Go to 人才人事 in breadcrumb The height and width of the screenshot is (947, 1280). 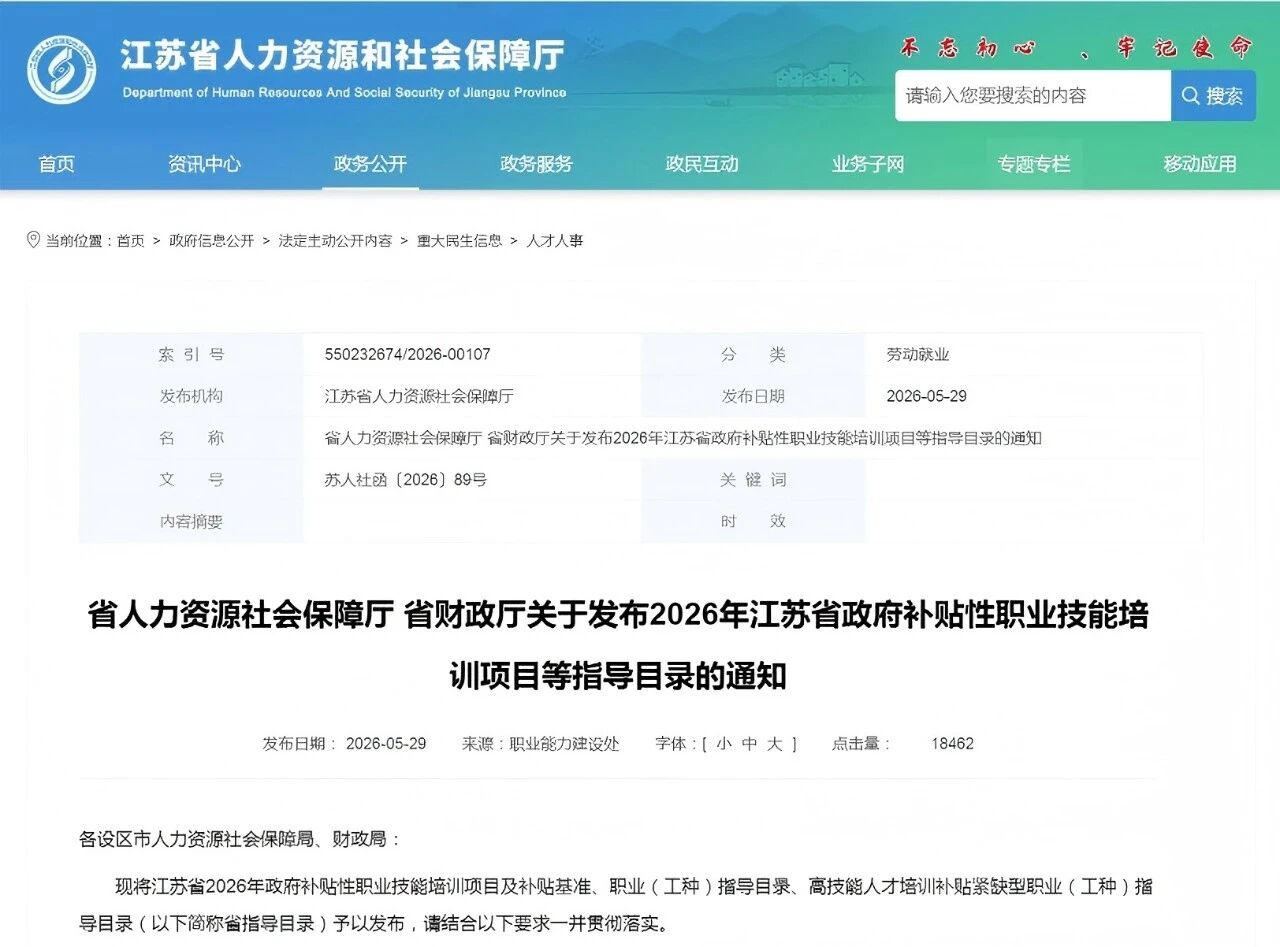click(554, 241)
